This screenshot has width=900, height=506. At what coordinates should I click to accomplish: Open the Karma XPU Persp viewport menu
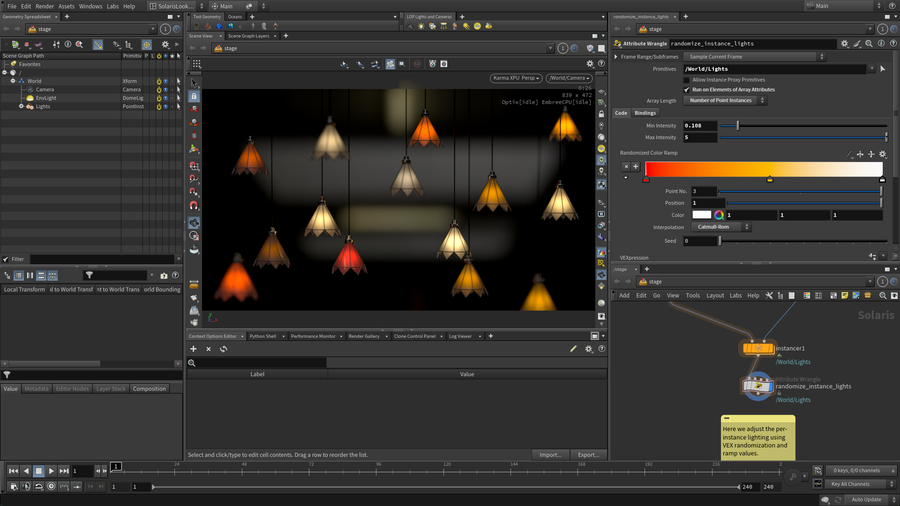(516, 78)
